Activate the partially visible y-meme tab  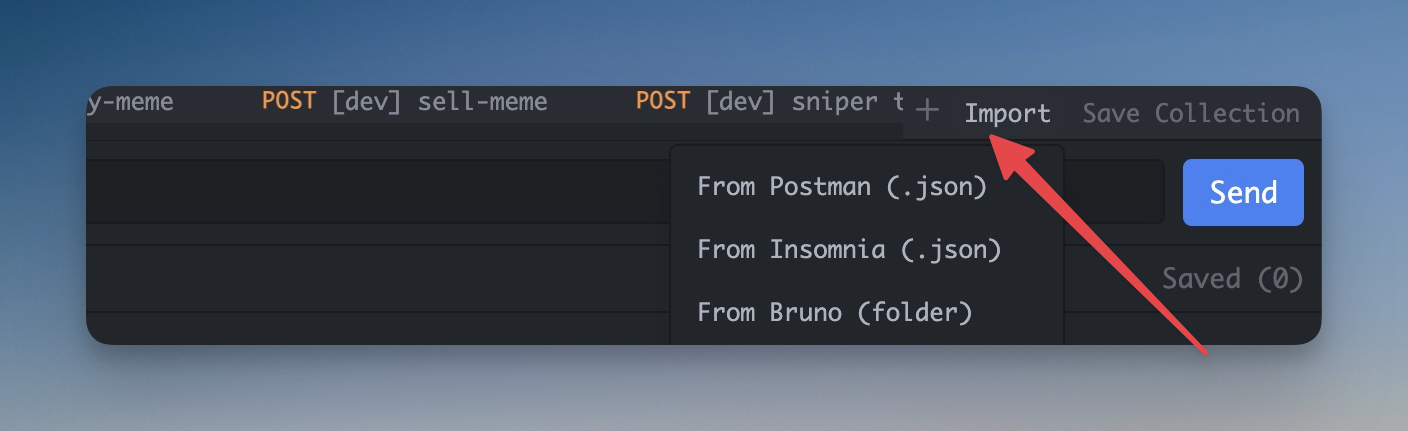coord(131,101)
